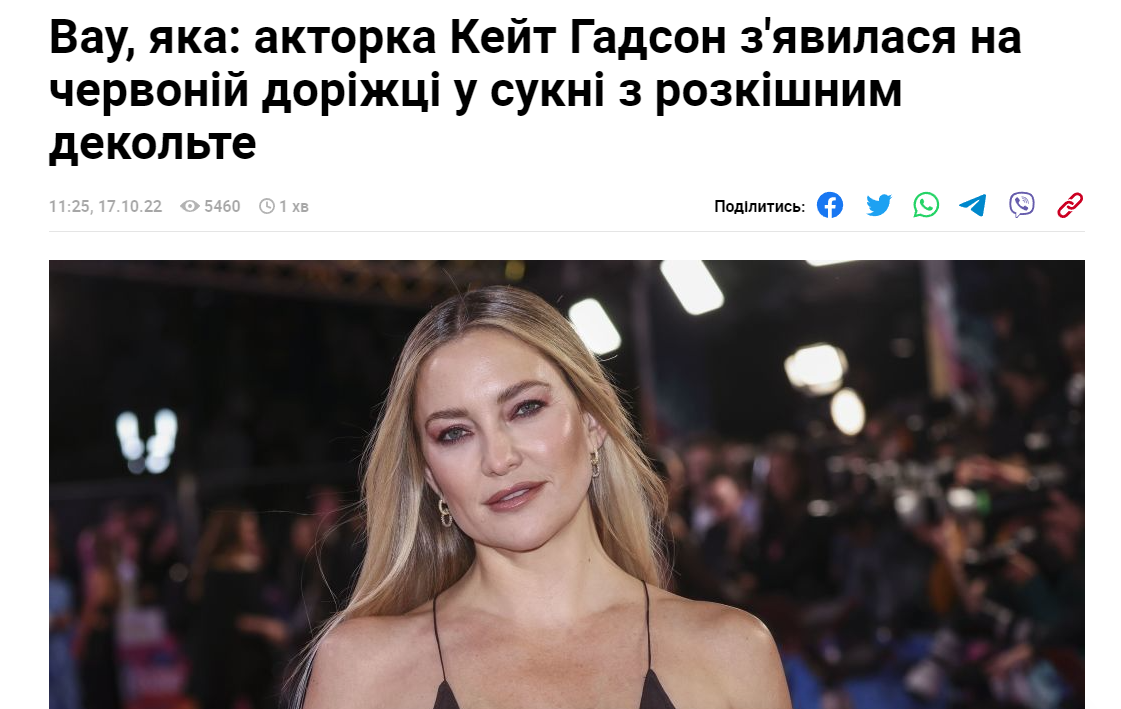Screen dimensions: 1121x709
Task: Click 'розкішним' in the headline text
Action: (x=779, y=91)
